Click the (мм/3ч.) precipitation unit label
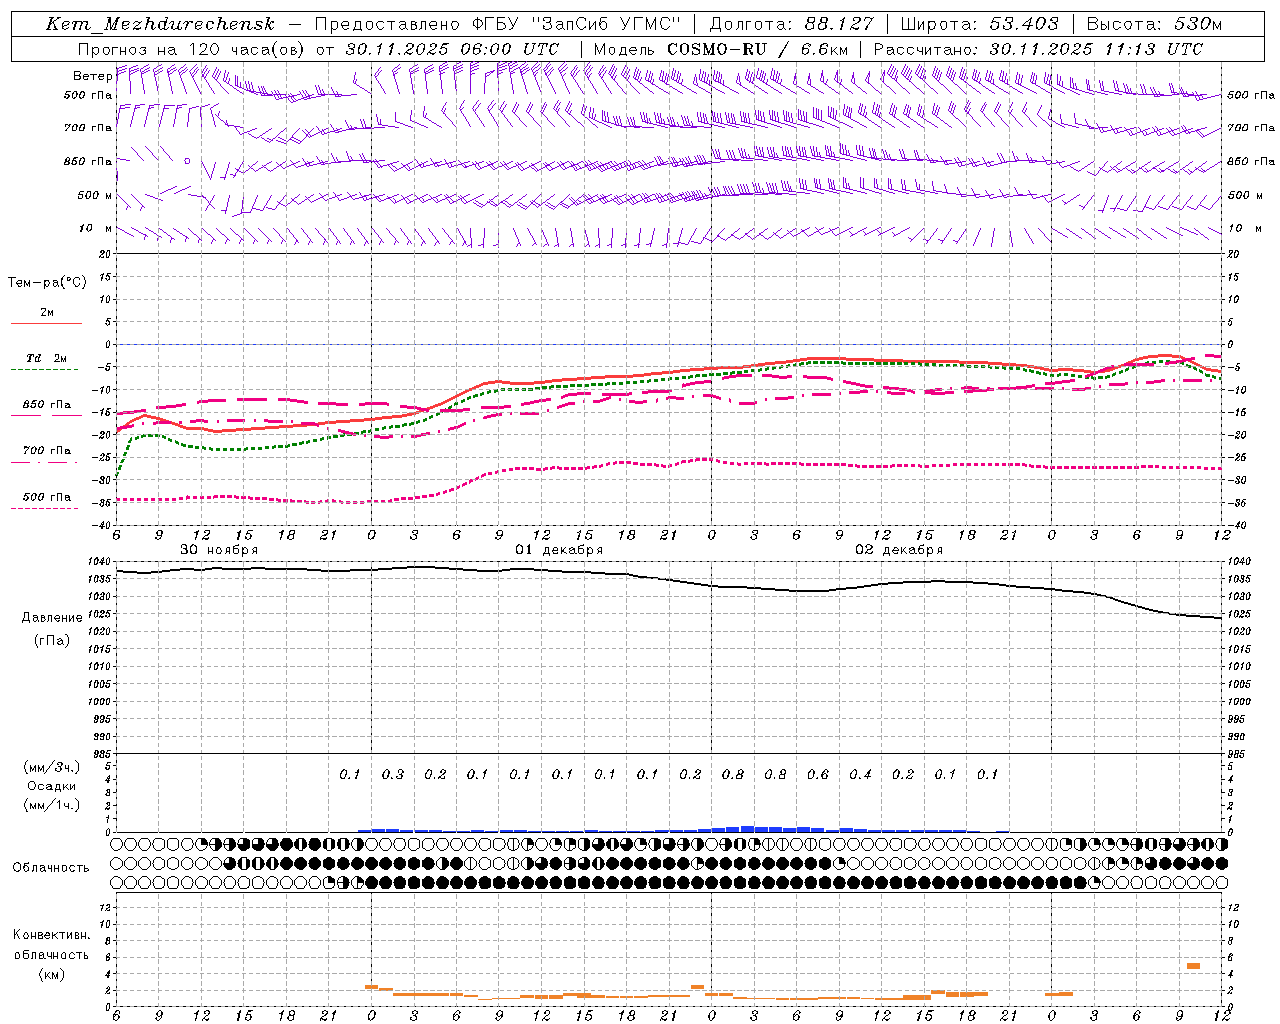Image resolution: width=1280 pixels, height=1024 pixels. coord(52,767)
